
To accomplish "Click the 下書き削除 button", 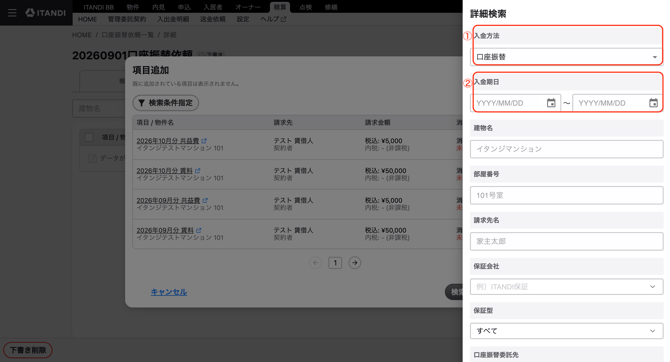I will (28, 350).
